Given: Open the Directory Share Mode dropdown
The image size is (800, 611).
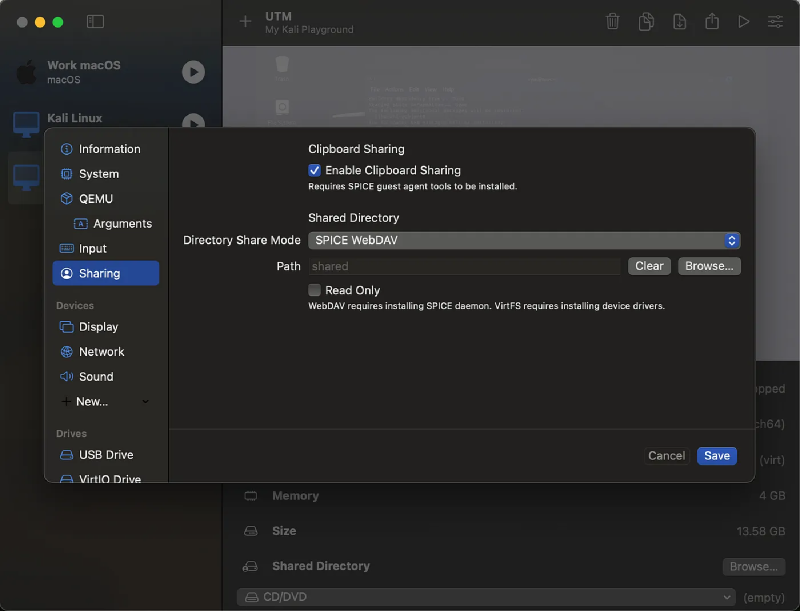Looking at the screenshot, I should click(524, 240).
